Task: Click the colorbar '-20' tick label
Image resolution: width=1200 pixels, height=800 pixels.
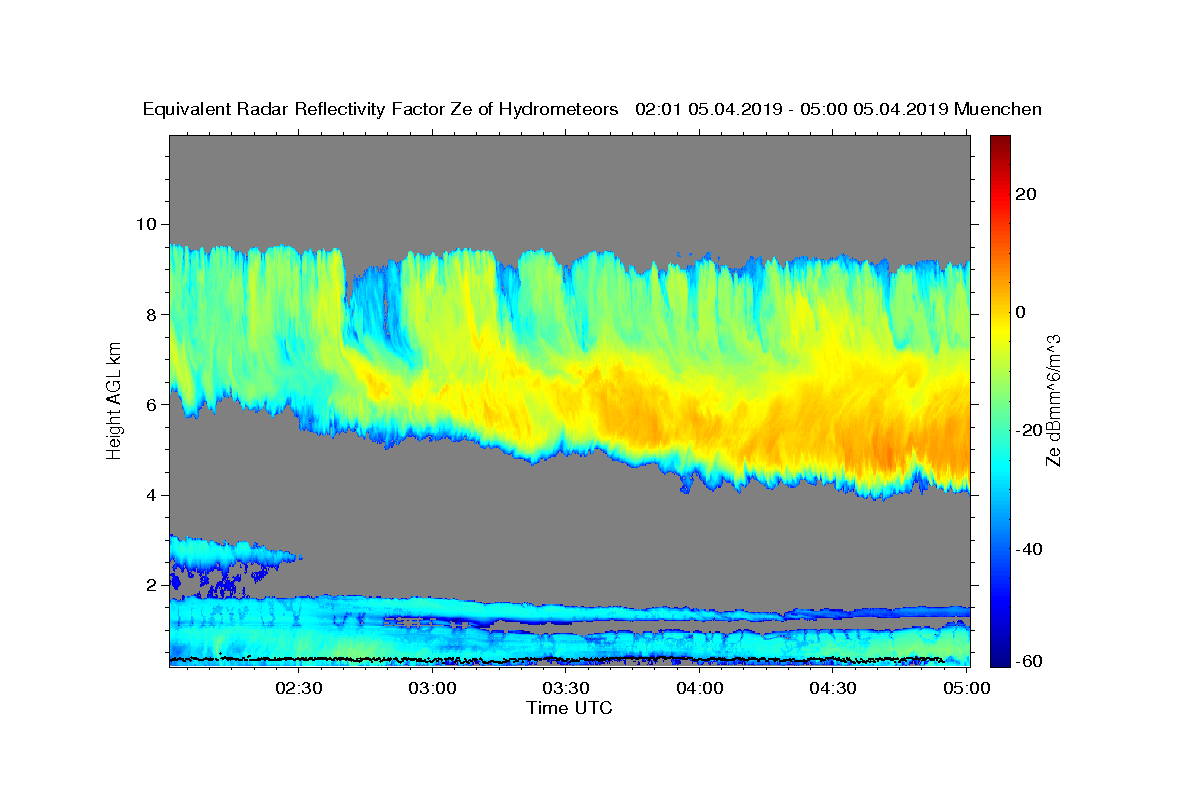Action: tap(1027, 430)
